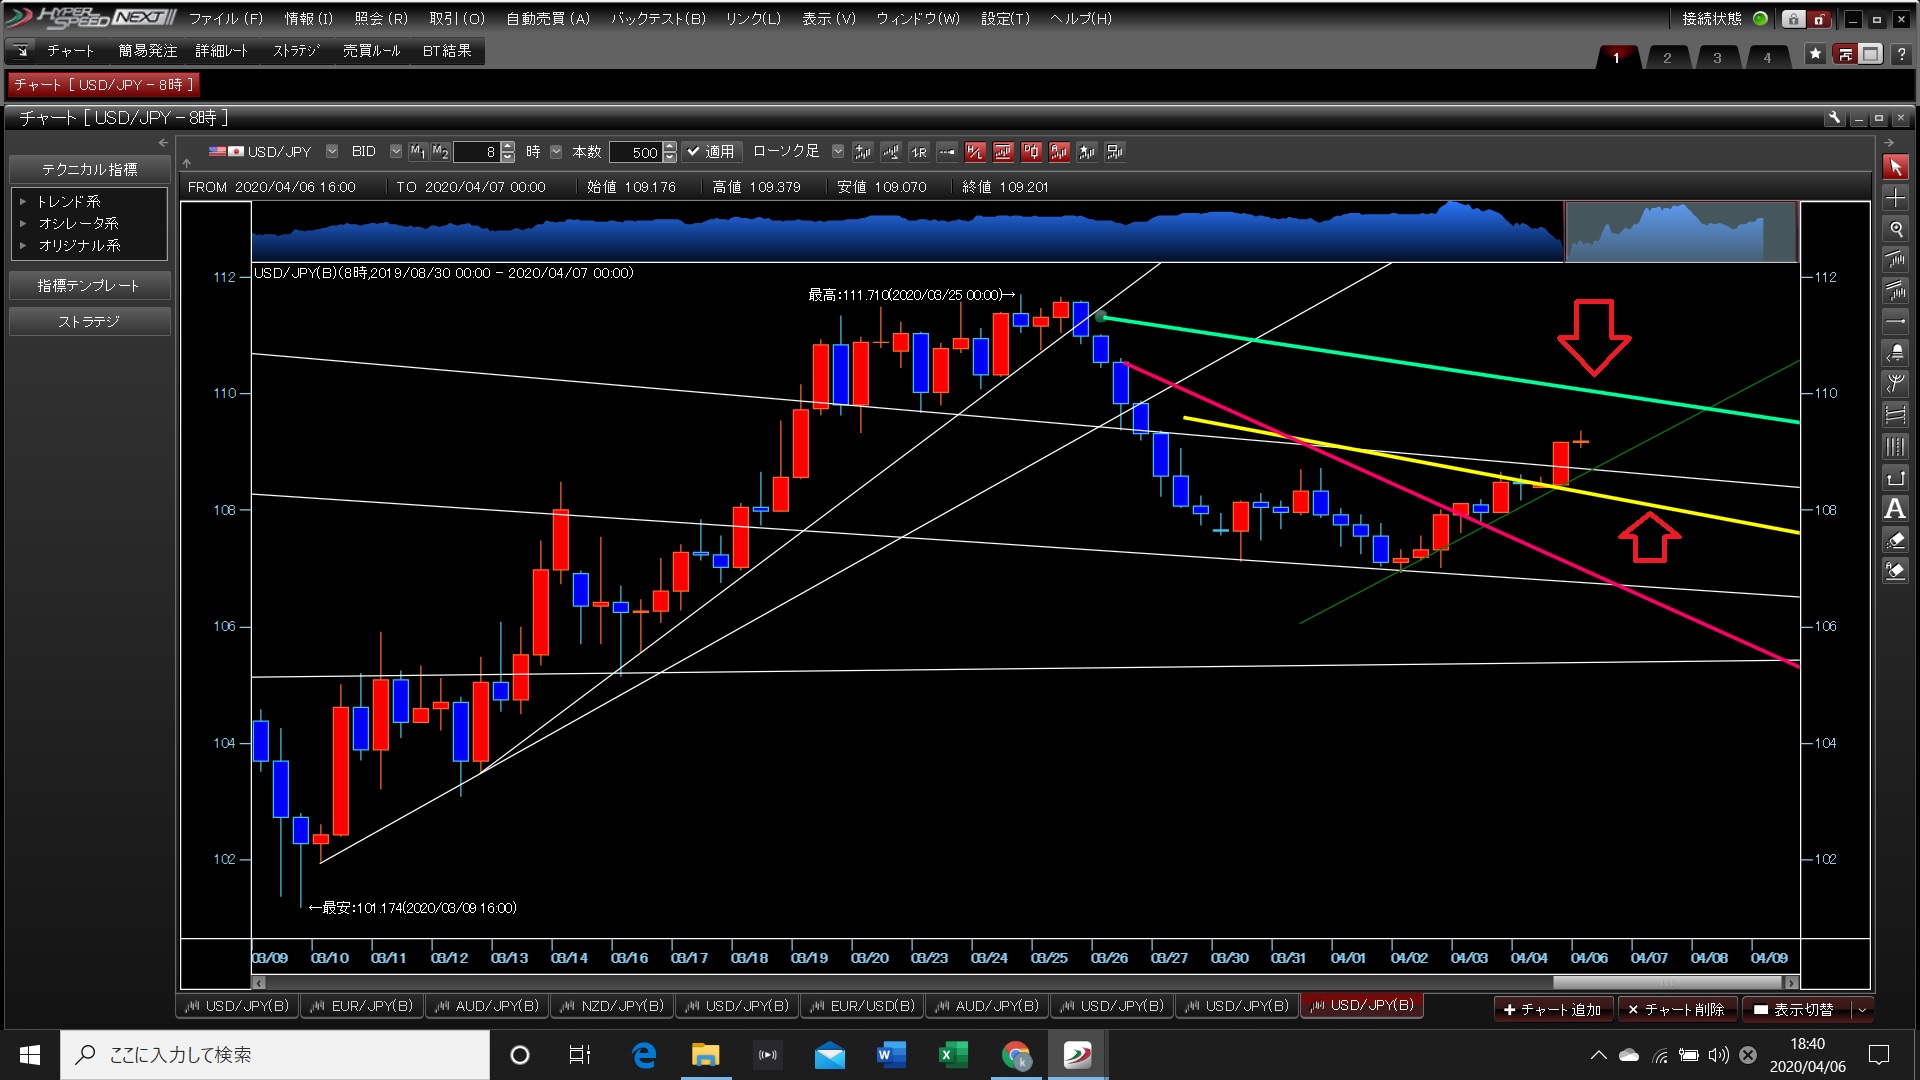
Task: Click the チャート追加 button
Action: [1552, 1010]
